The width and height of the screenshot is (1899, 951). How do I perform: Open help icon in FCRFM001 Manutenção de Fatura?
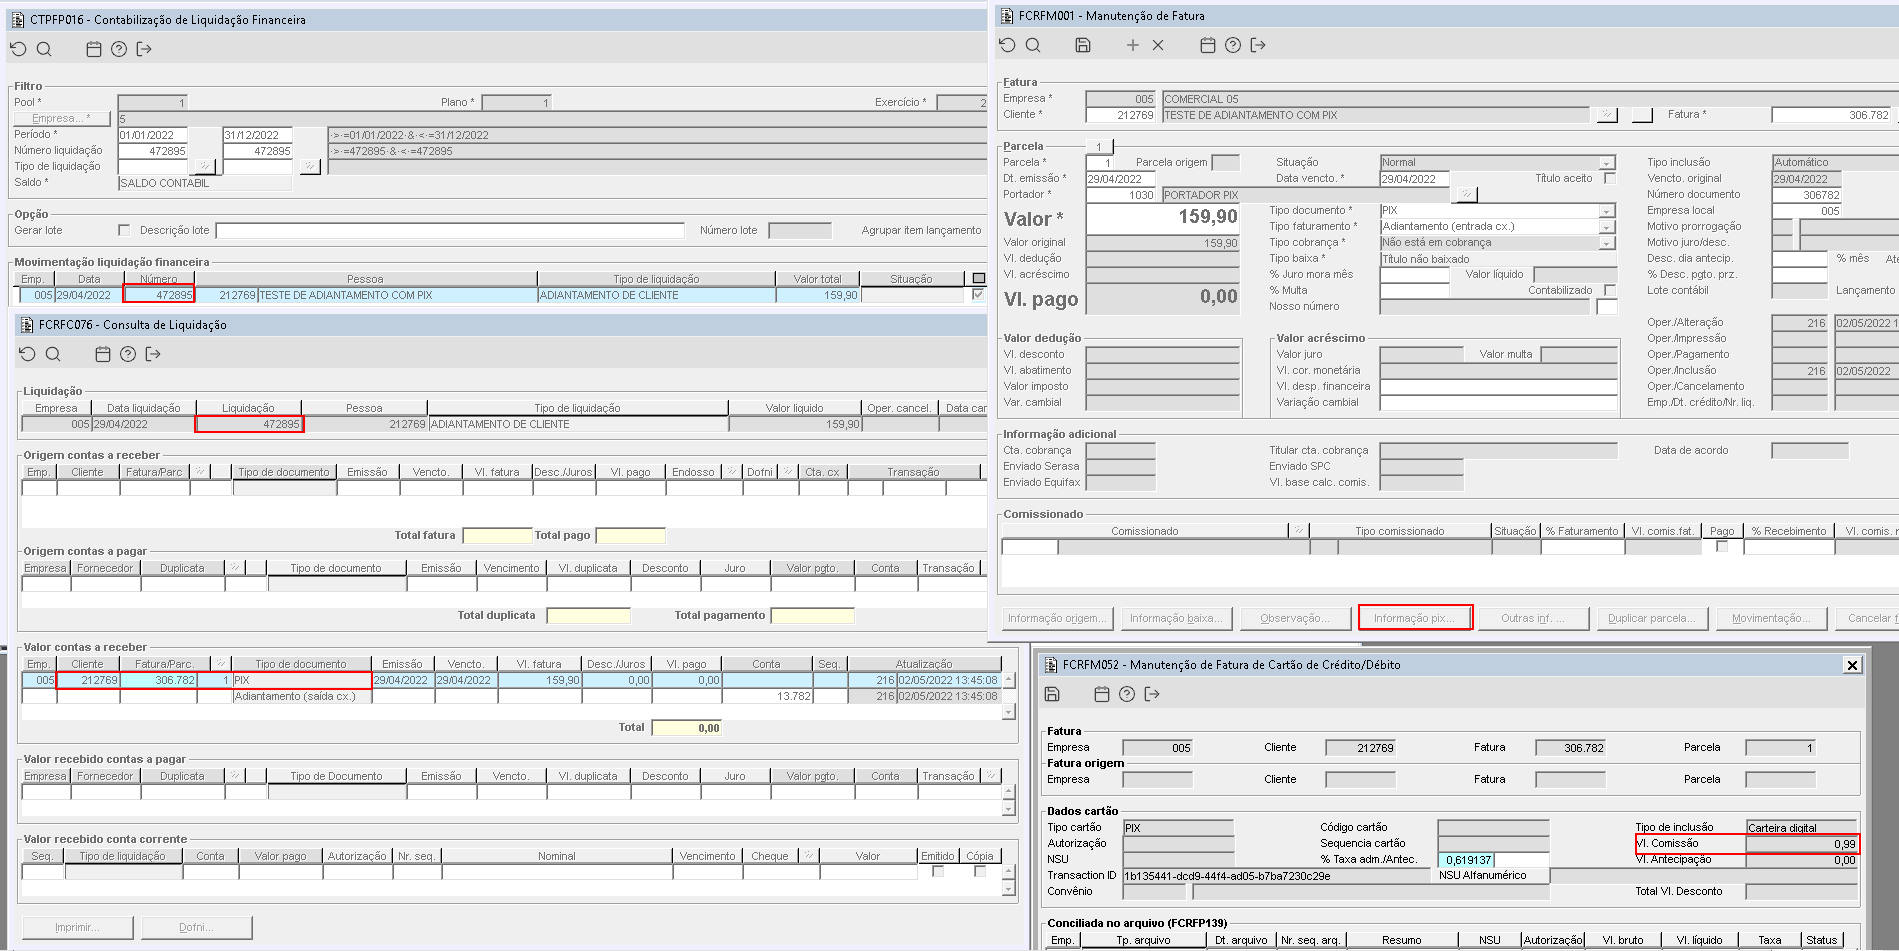click(x=1233, y=45)
